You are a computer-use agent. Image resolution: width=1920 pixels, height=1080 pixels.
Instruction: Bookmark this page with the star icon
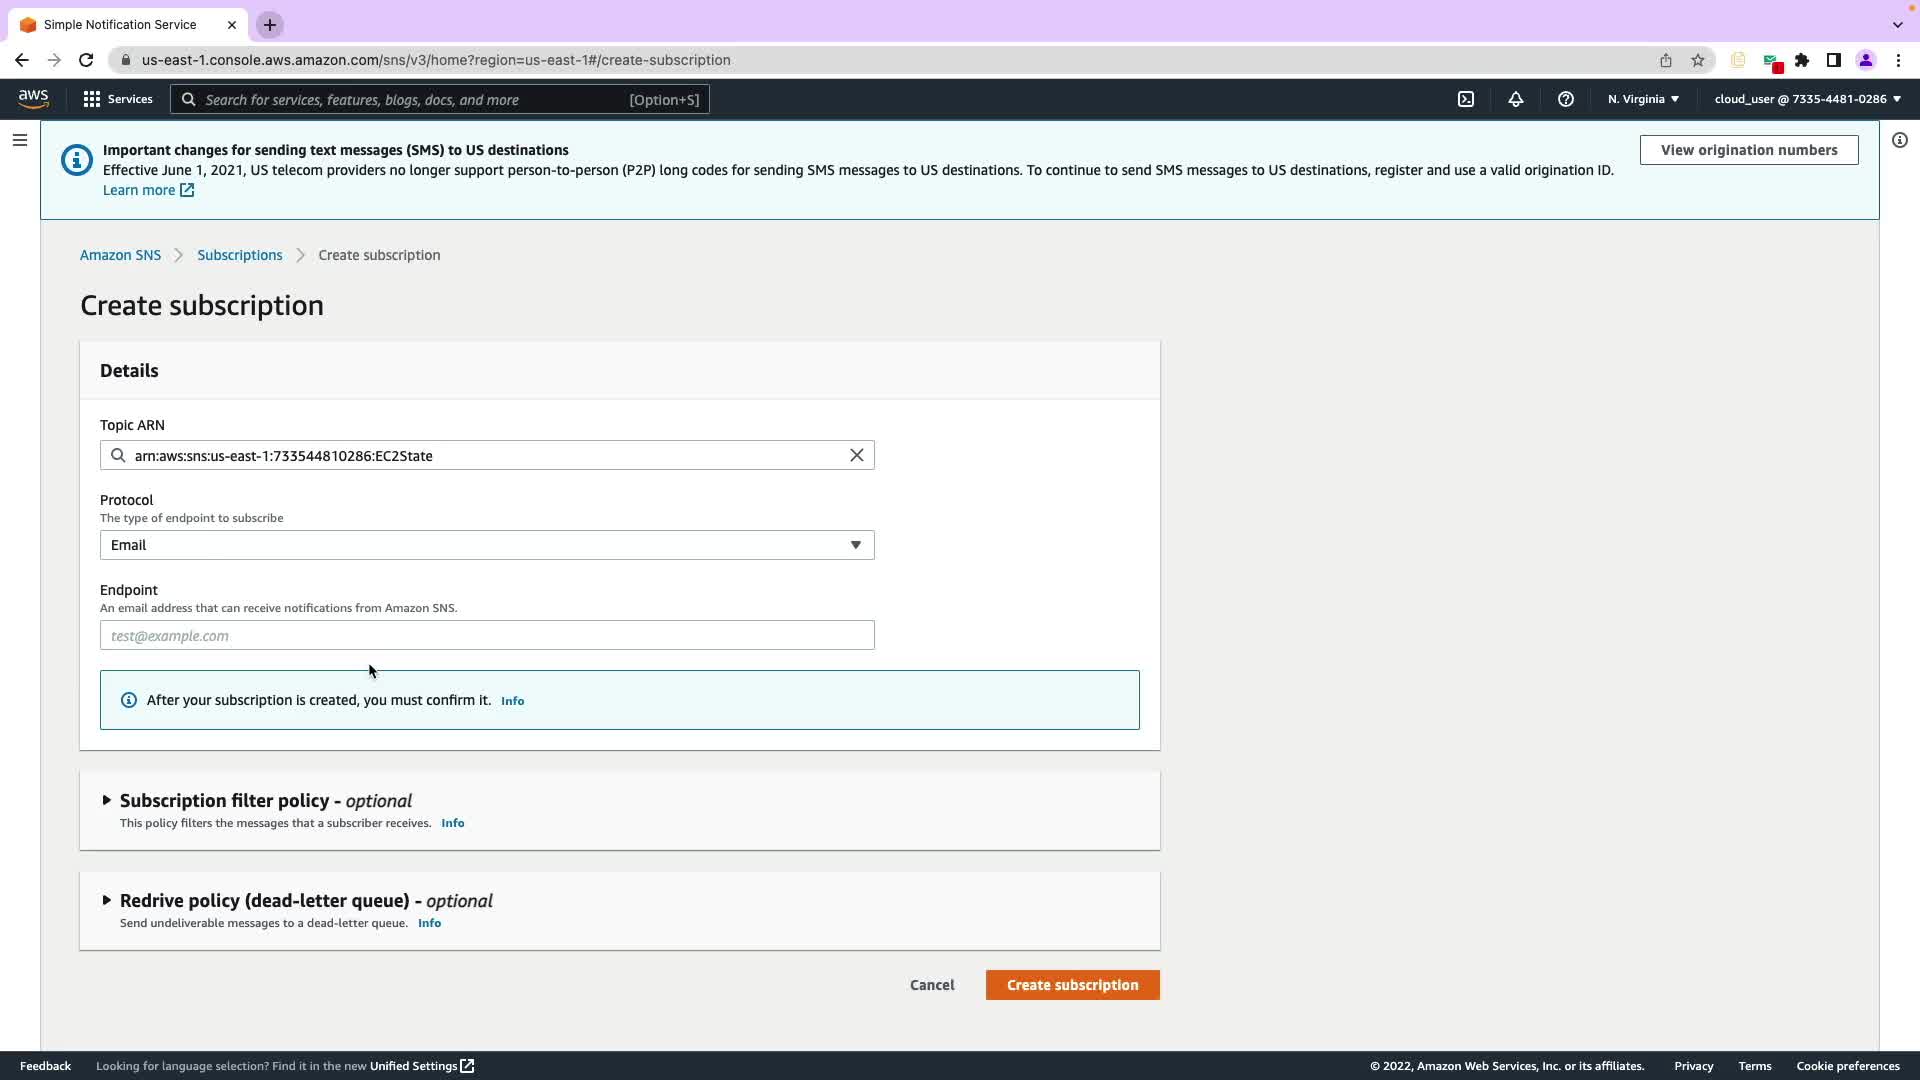click(1698, 60)
